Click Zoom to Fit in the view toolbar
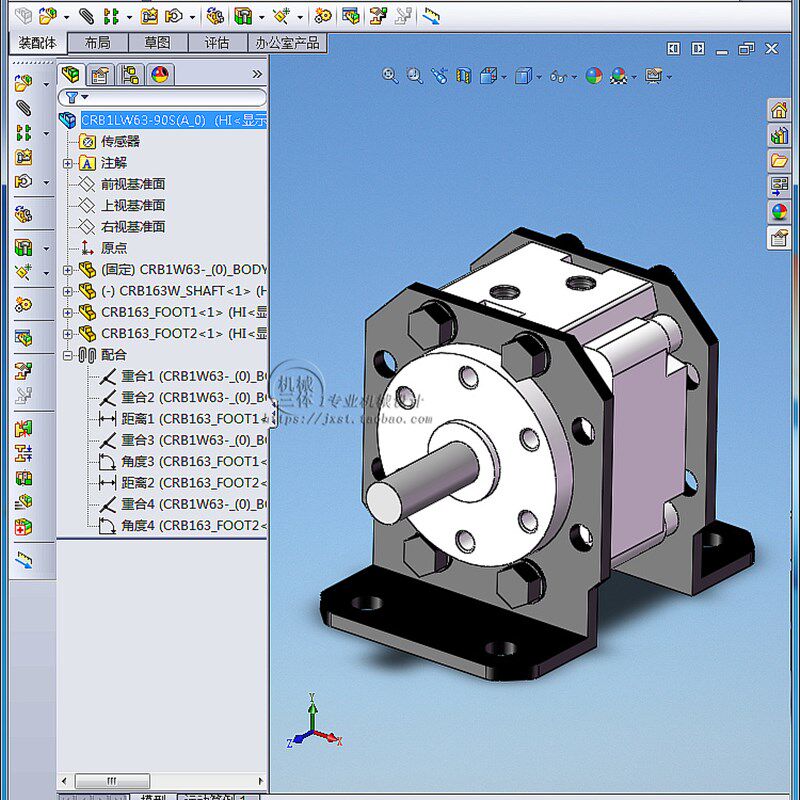This screenshot has width=800, height=800. click(x=390, y=77)
